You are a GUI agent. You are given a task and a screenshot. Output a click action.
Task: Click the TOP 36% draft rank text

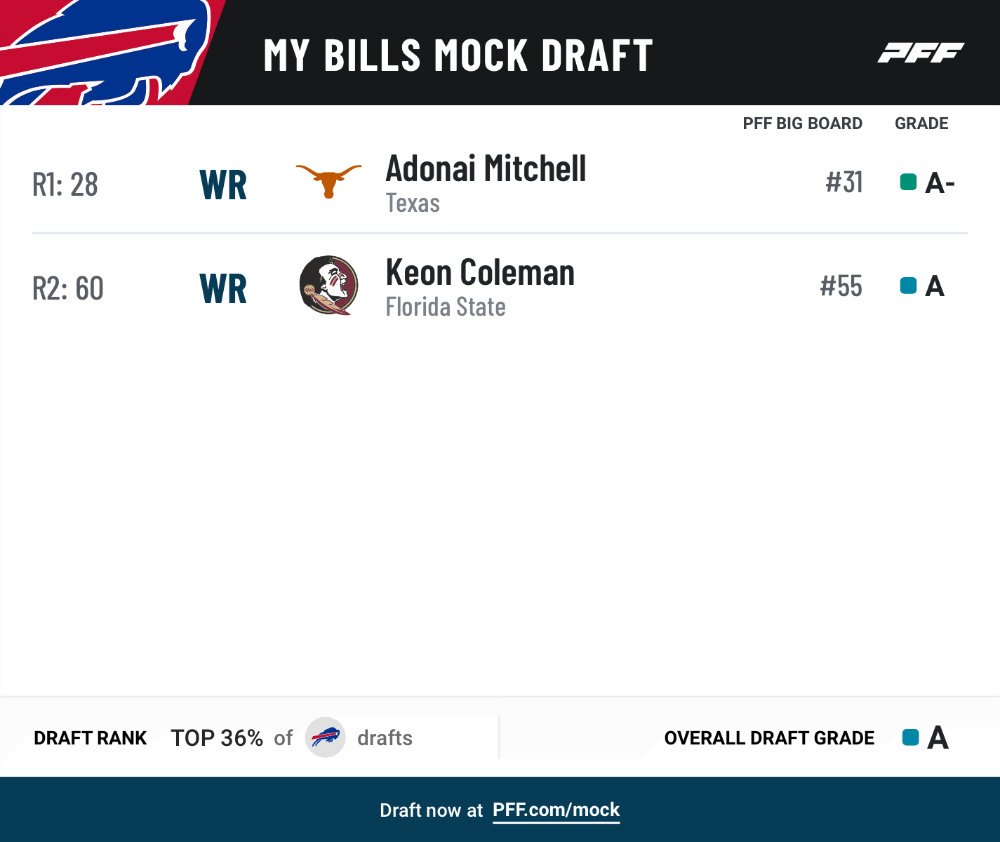217,738
